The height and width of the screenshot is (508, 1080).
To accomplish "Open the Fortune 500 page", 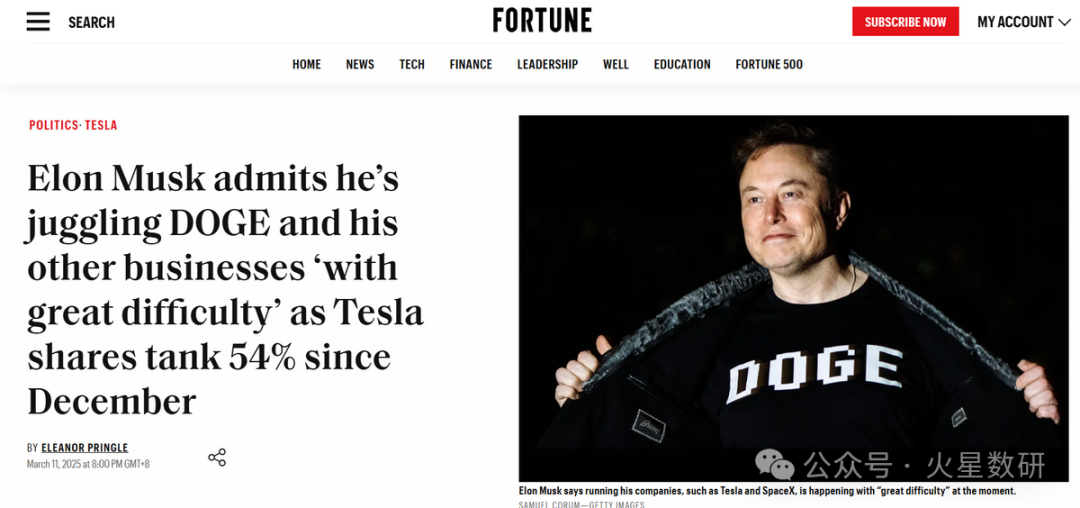I will click(x=769, y=64).
